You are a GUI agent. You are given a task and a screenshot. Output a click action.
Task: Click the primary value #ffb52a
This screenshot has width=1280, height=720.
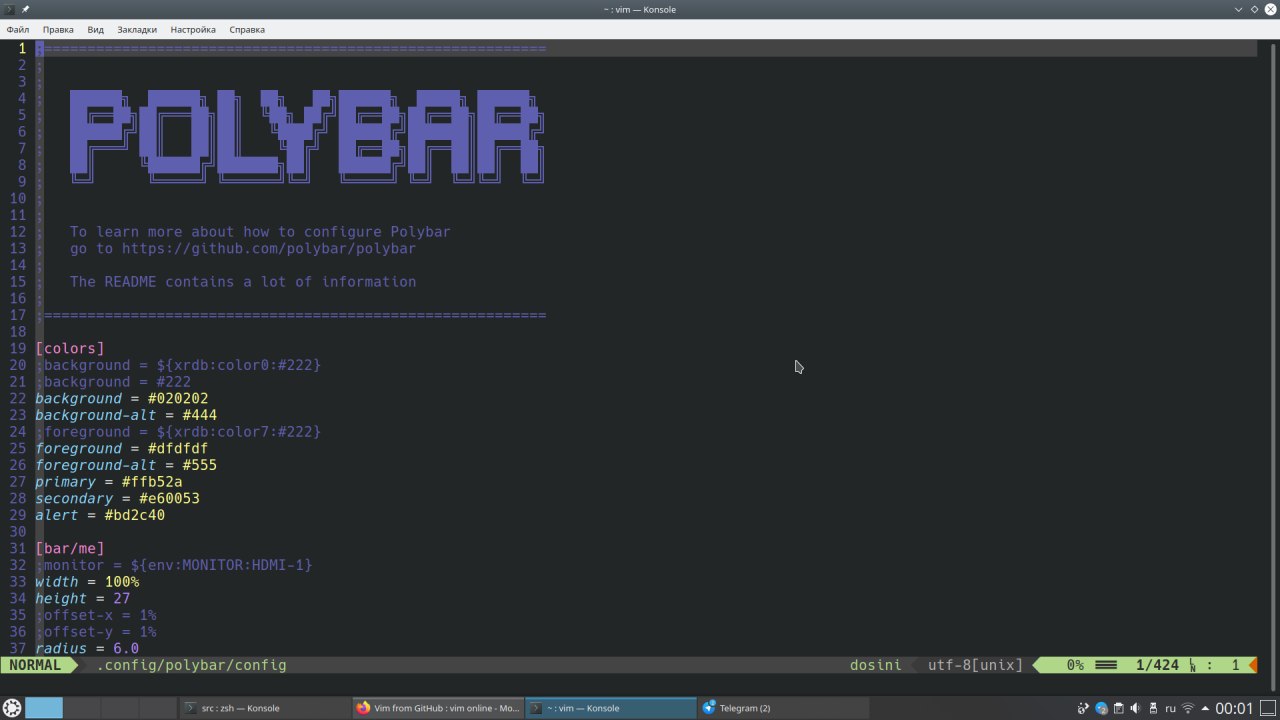152,482
